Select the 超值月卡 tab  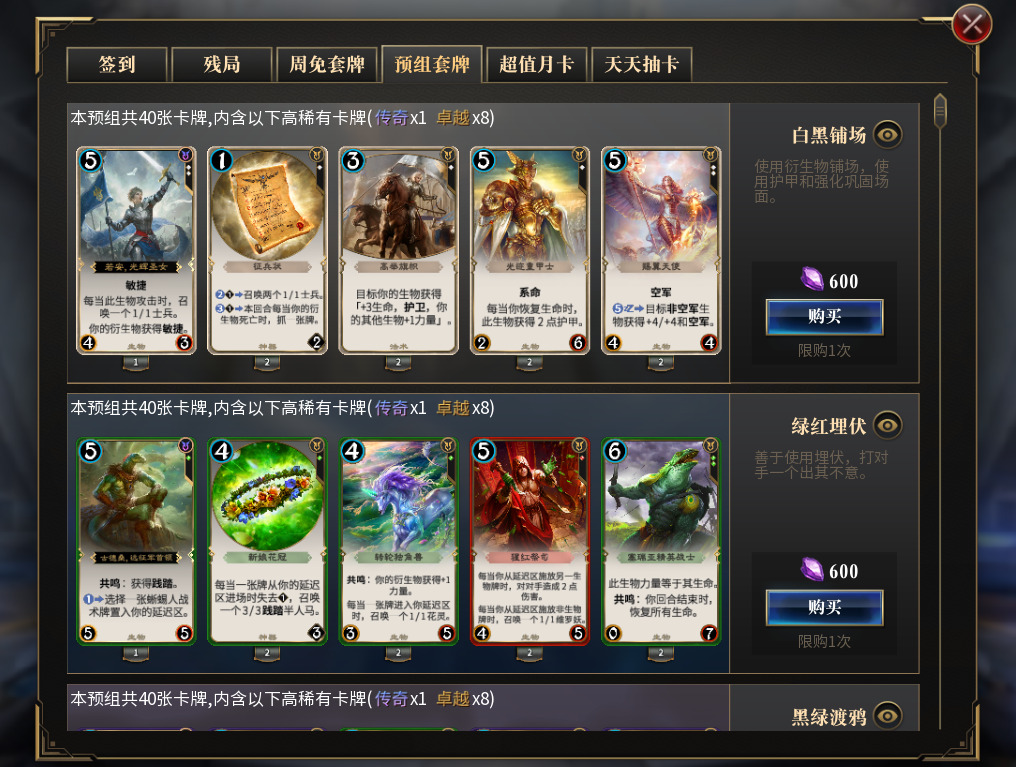pos(537,65)
